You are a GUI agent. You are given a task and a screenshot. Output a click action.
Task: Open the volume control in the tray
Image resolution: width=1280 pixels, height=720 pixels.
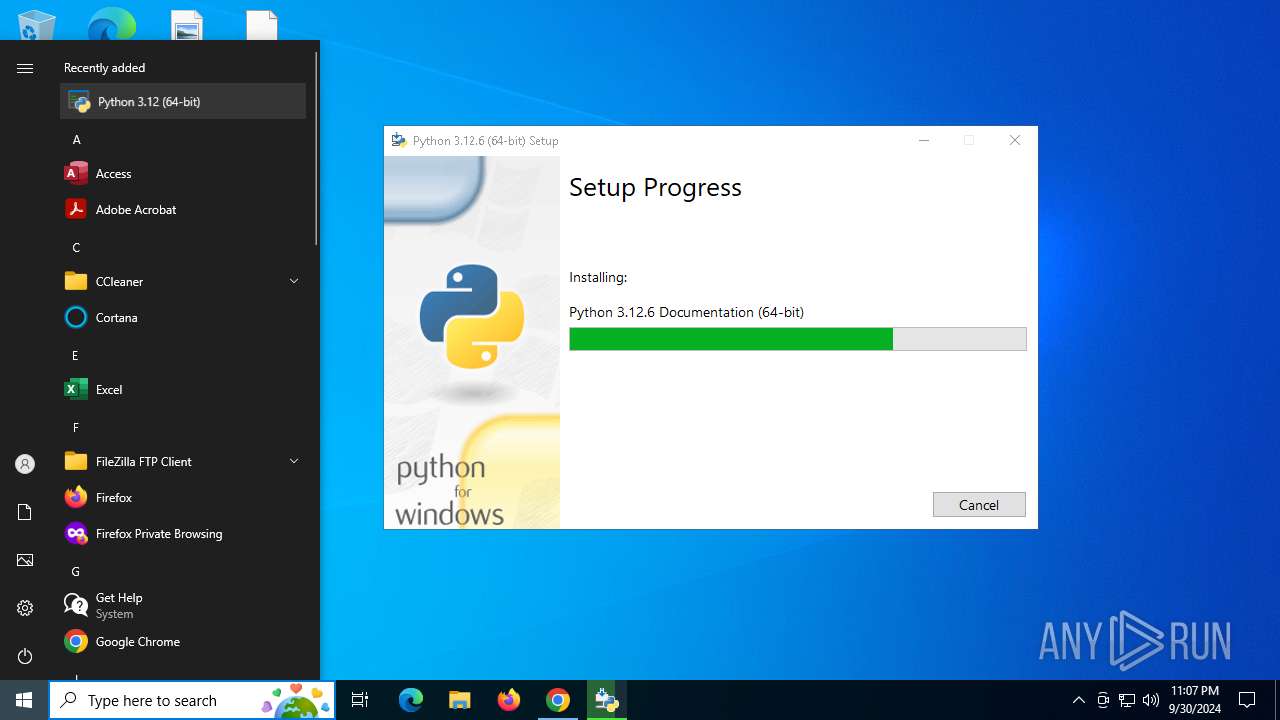tap(1151, 700)
